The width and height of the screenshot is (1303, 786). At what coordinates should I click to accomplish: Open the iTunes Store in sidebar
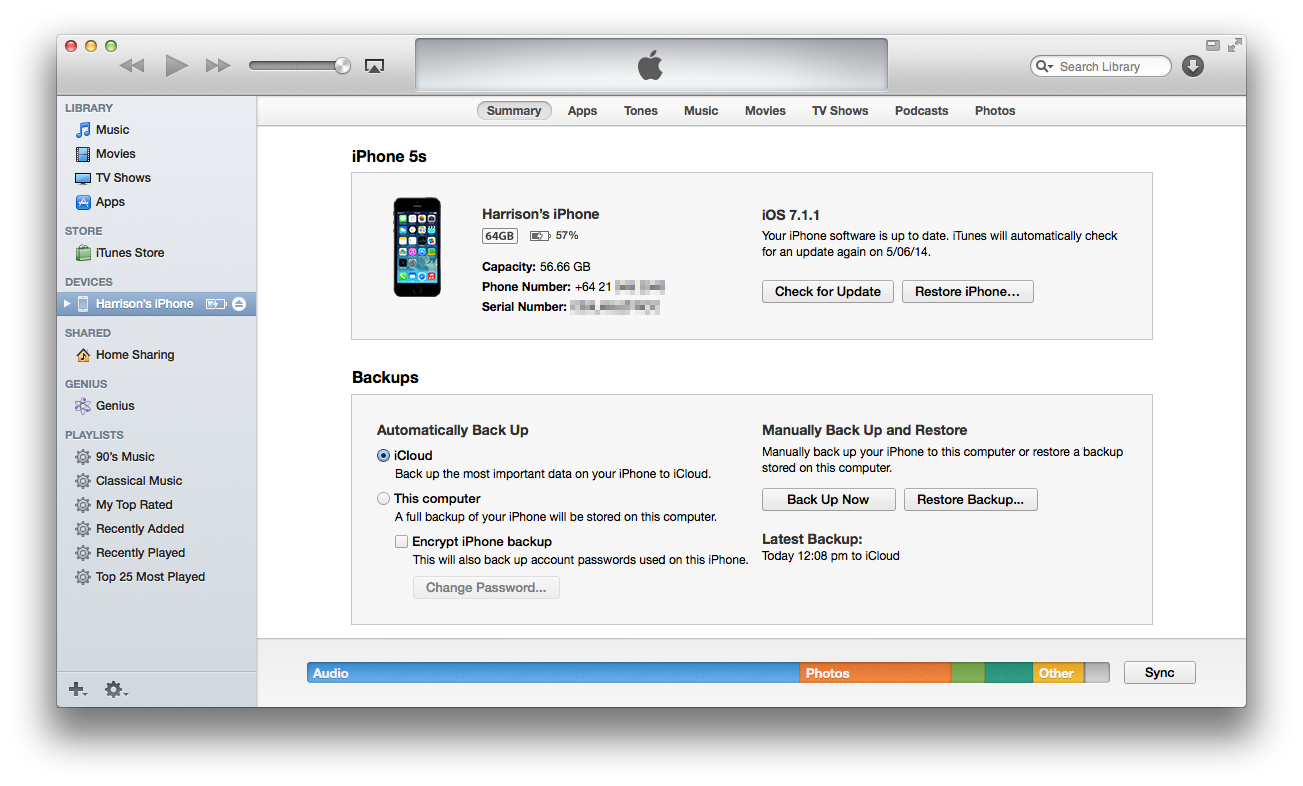[129, 253]
